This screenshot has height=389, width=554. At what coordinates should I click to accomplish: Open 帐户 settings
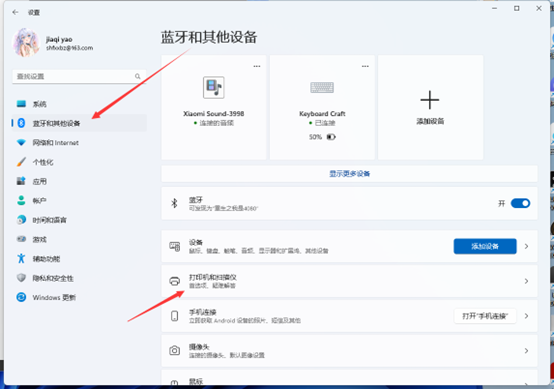[x=79, y=201]
